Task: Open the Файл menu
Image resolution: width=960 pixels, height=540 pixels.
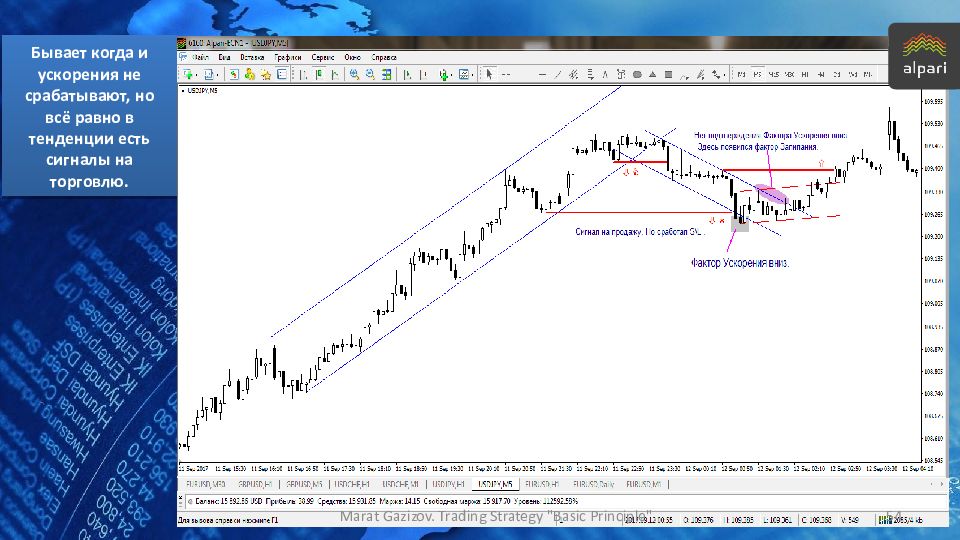Action: point(200,58)
